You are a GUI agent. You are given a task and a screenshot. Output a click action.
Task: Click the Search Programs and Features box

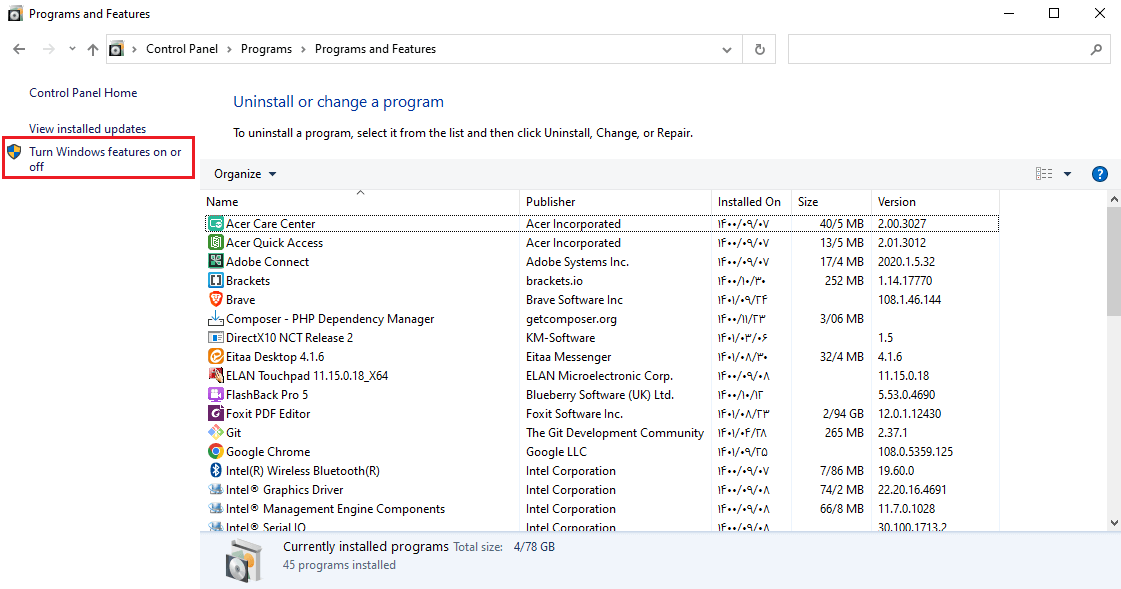click(x=949, y=49)
